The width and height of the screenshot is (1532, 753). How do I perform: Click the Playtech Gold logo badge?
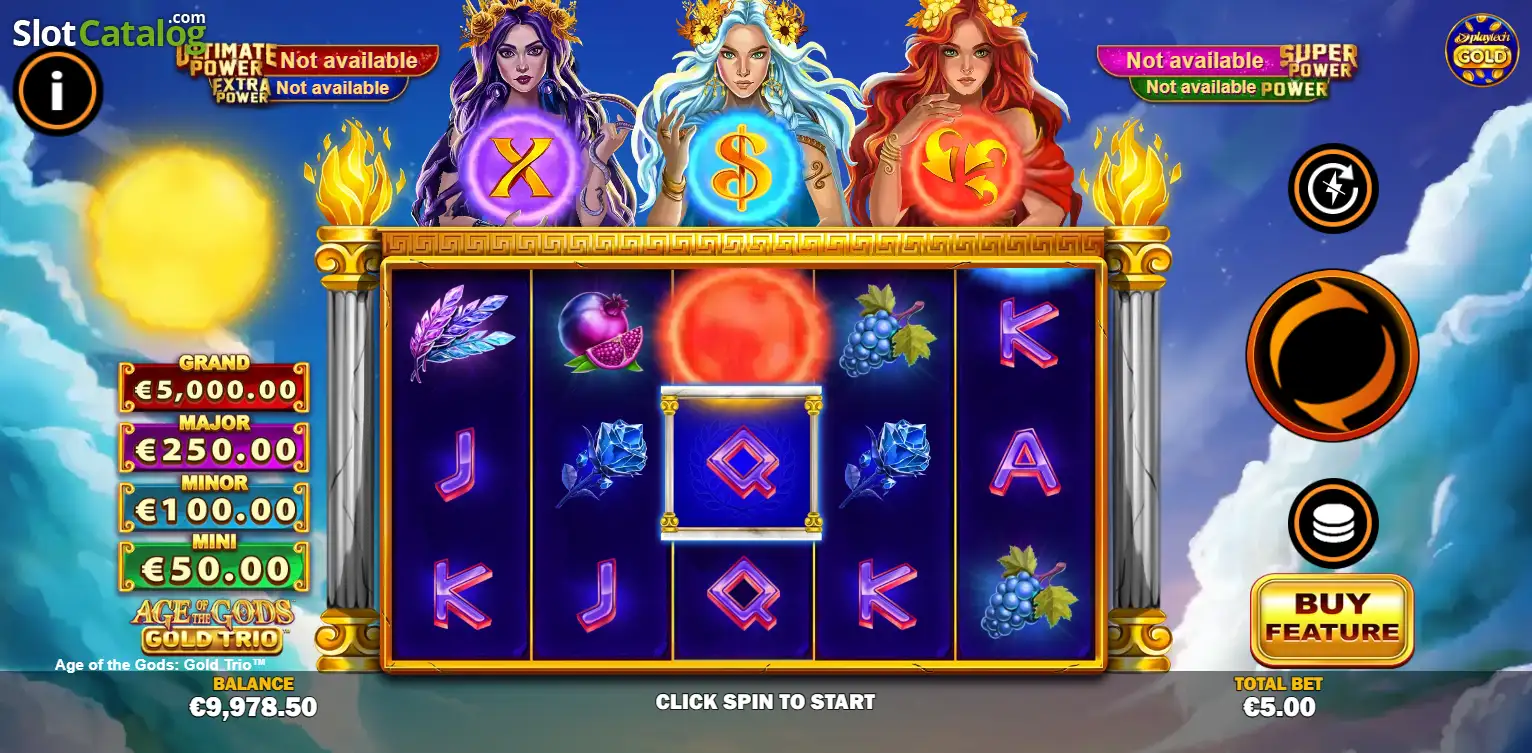pos(1481,50)
